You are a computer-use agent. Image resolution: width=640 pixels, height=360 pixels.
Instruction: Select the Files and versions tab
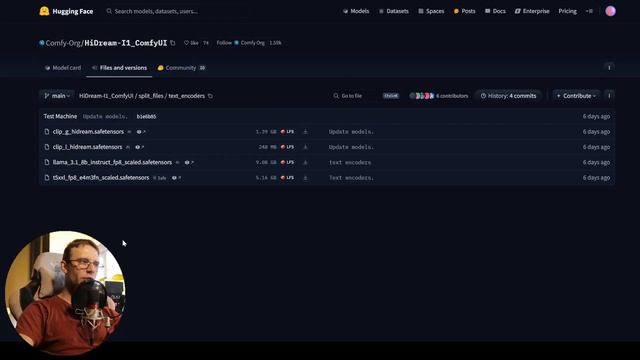[x=119, y=68]
